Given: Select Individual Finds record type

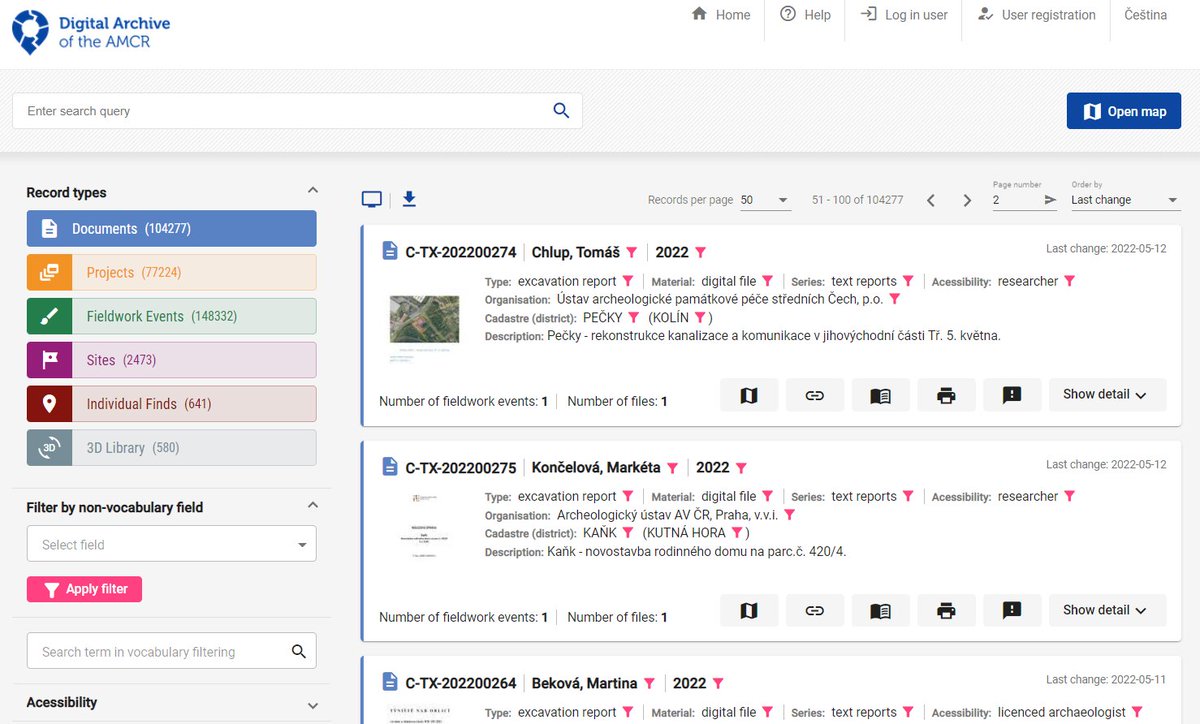Looking at the screenshot, I should point(171,404).
